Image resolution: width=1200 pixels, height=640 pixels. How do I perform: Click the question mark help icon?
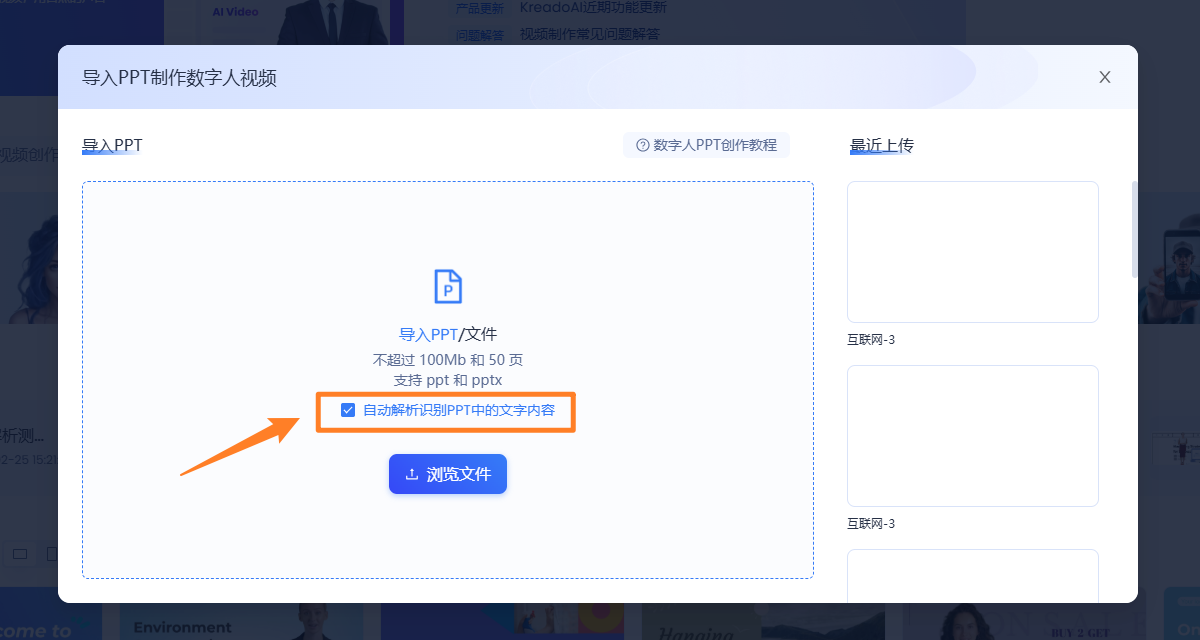coord(642,146)
